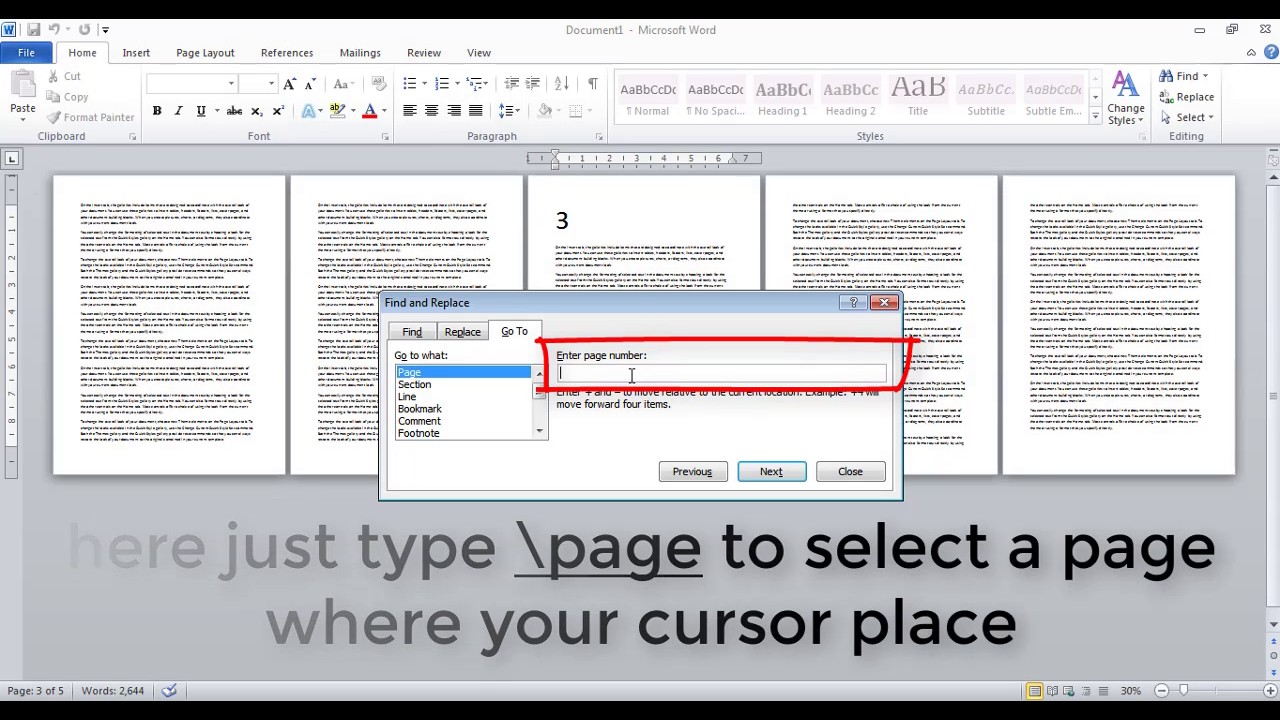The height and width of the screenshot is (720, 1280).
Task: Switch to the Page Layout tab
Action: (x=205, y=53)
